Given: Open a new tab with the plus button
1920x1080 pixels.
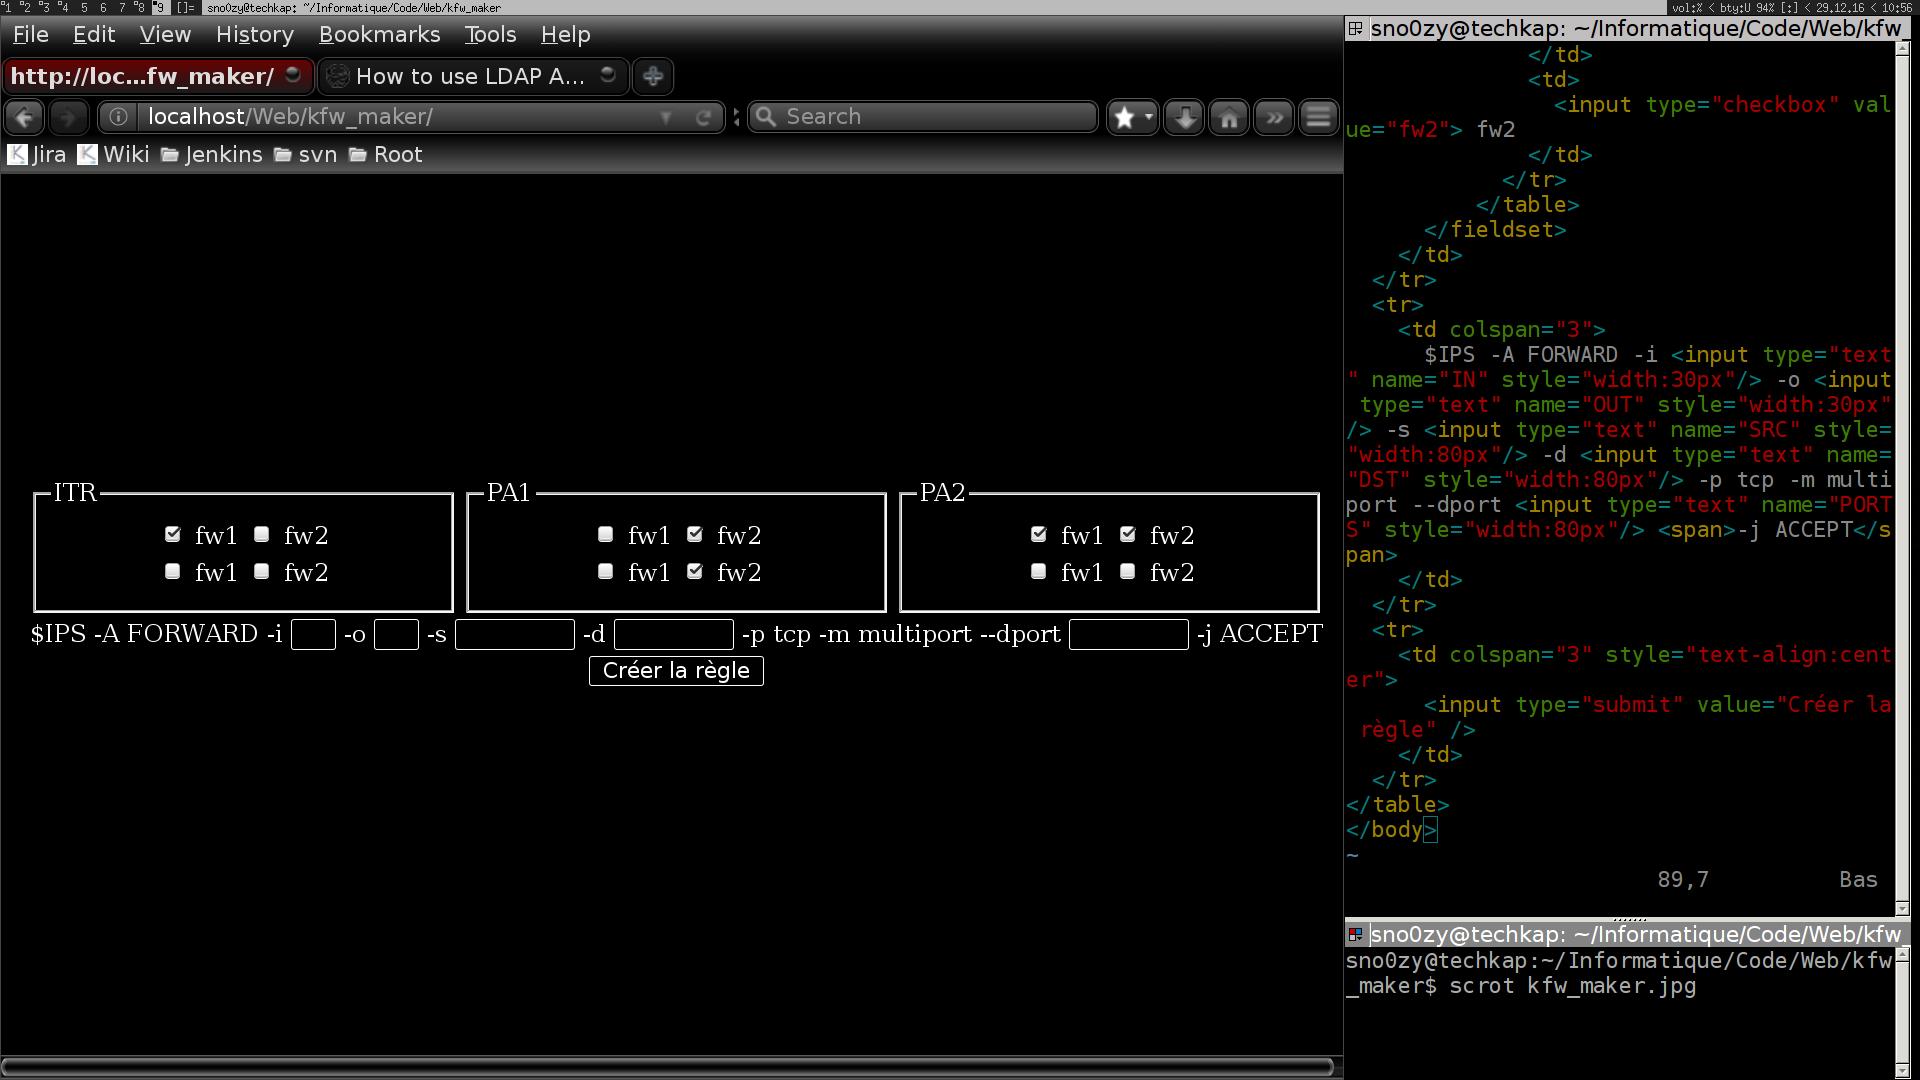Looking at the screenshot, I should (x=653, y=76).
